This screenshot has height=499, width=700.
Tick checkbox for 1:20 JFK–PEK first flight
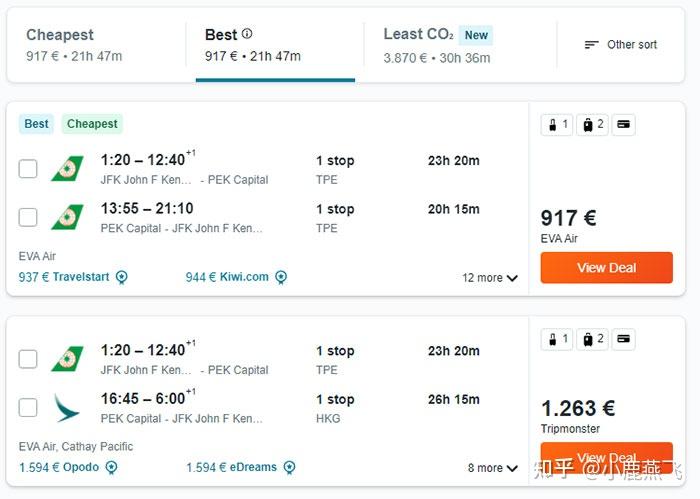tap(28, 169)
